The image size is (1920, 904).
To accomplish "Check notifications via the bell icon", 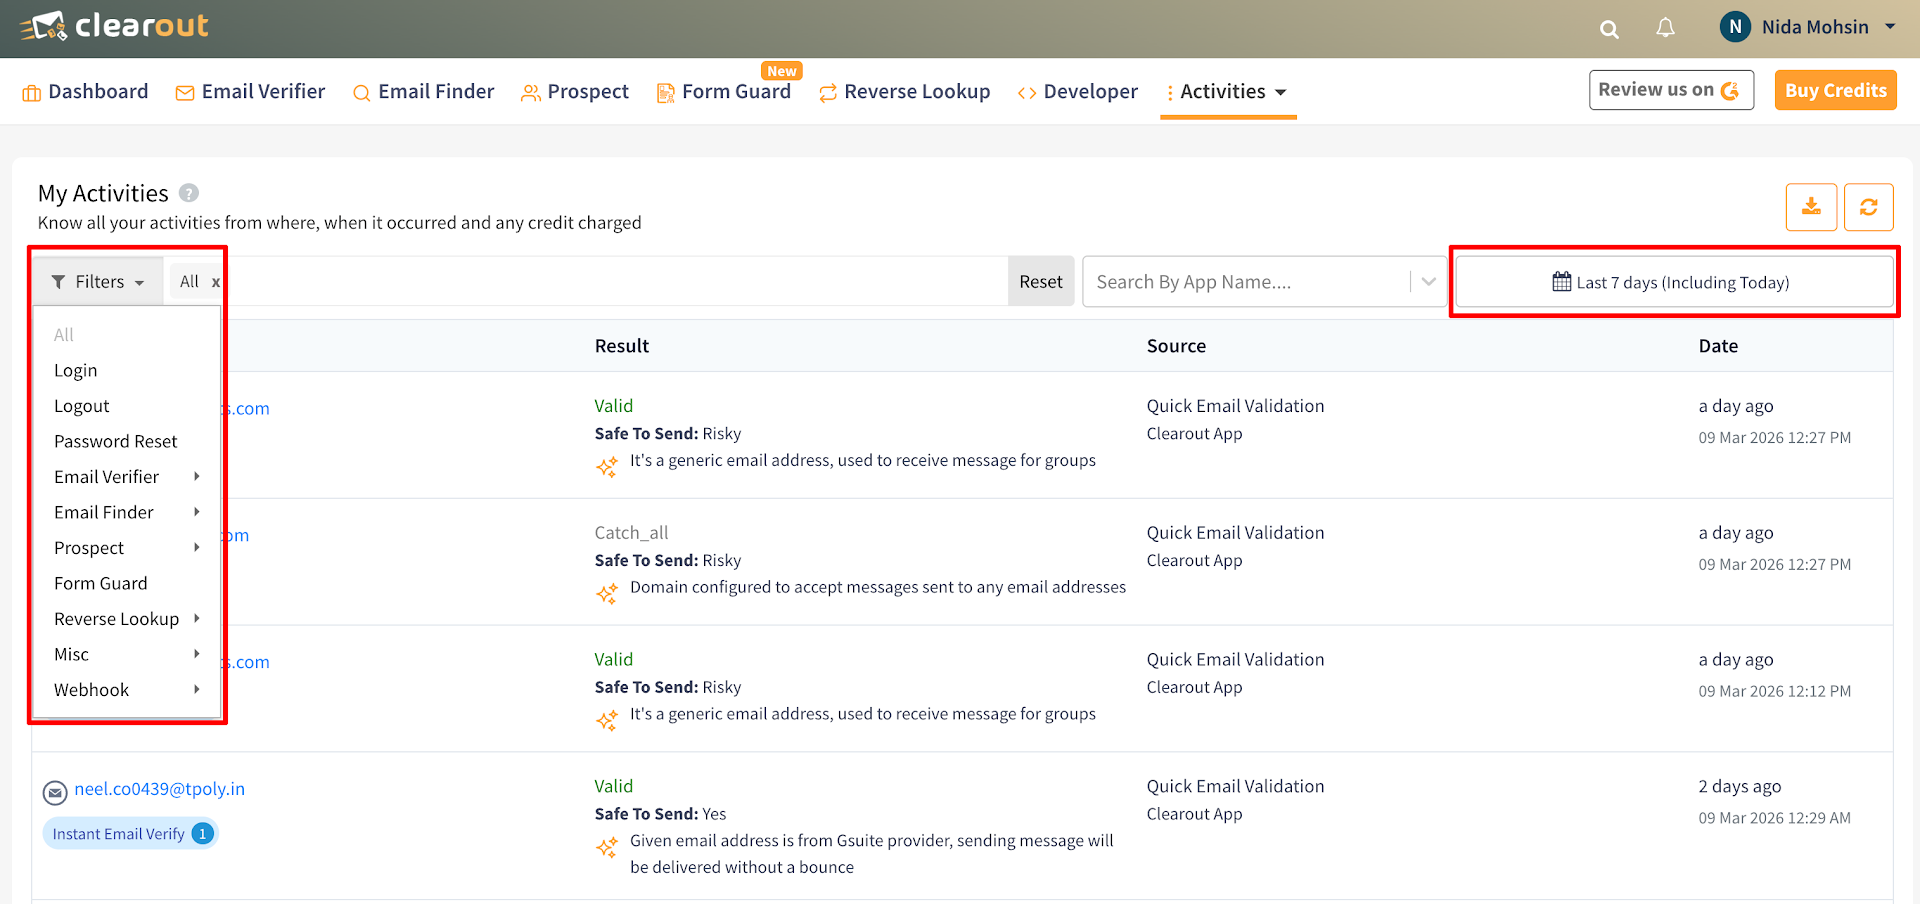I will 1665,28.
